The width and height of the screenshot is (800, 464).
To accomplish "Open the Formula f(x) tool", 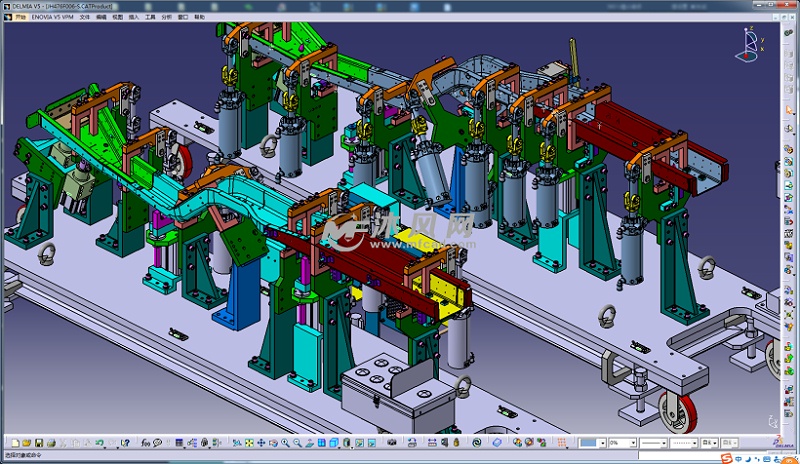I will pyautogui.click(x=144, y=443).
